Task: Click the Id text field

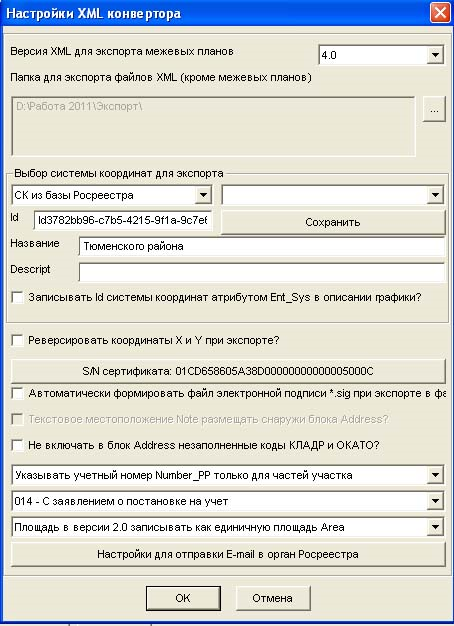Action: pyautogui.click(x=123, y=220)
